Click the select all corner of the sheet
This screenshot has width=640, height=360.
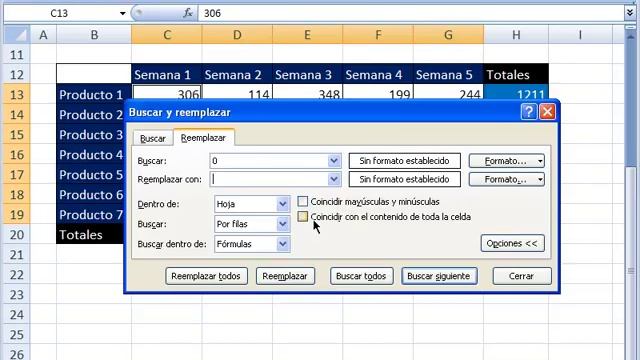pyautogui.click(x=16, y=35)
